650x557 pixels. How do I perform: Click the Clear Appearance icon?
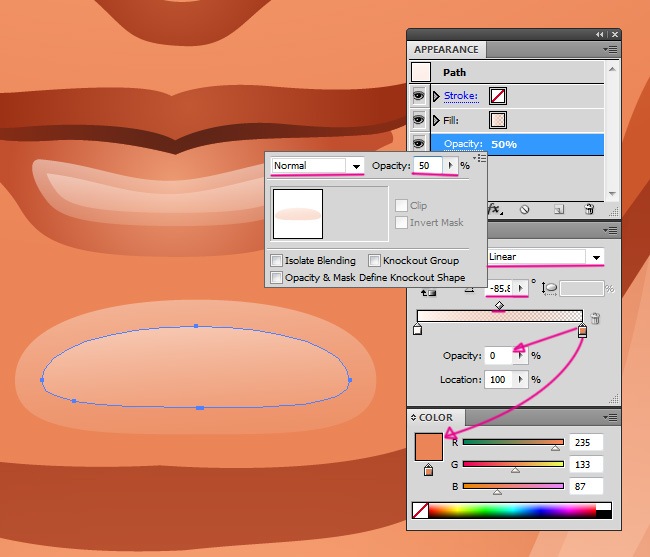click(524, 209)
